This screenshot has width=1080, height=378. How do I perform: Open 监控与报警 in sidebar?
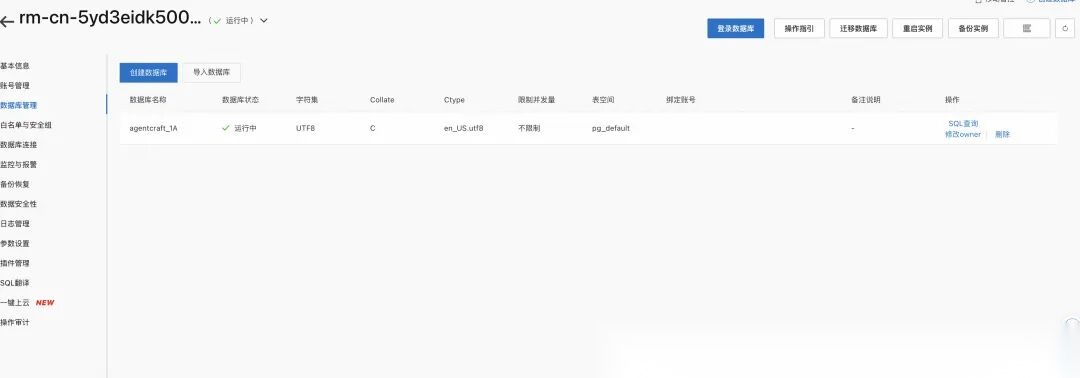point(19,165)
